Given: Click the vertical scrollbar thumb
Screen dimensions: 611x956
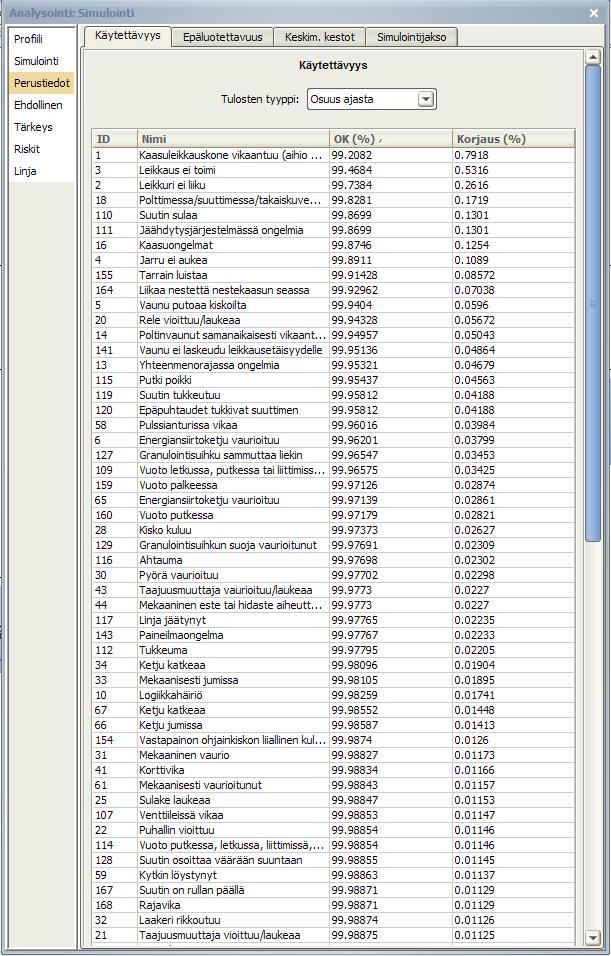Looking at the screenshot, I should pyautogui.click(x=592, y=304).
